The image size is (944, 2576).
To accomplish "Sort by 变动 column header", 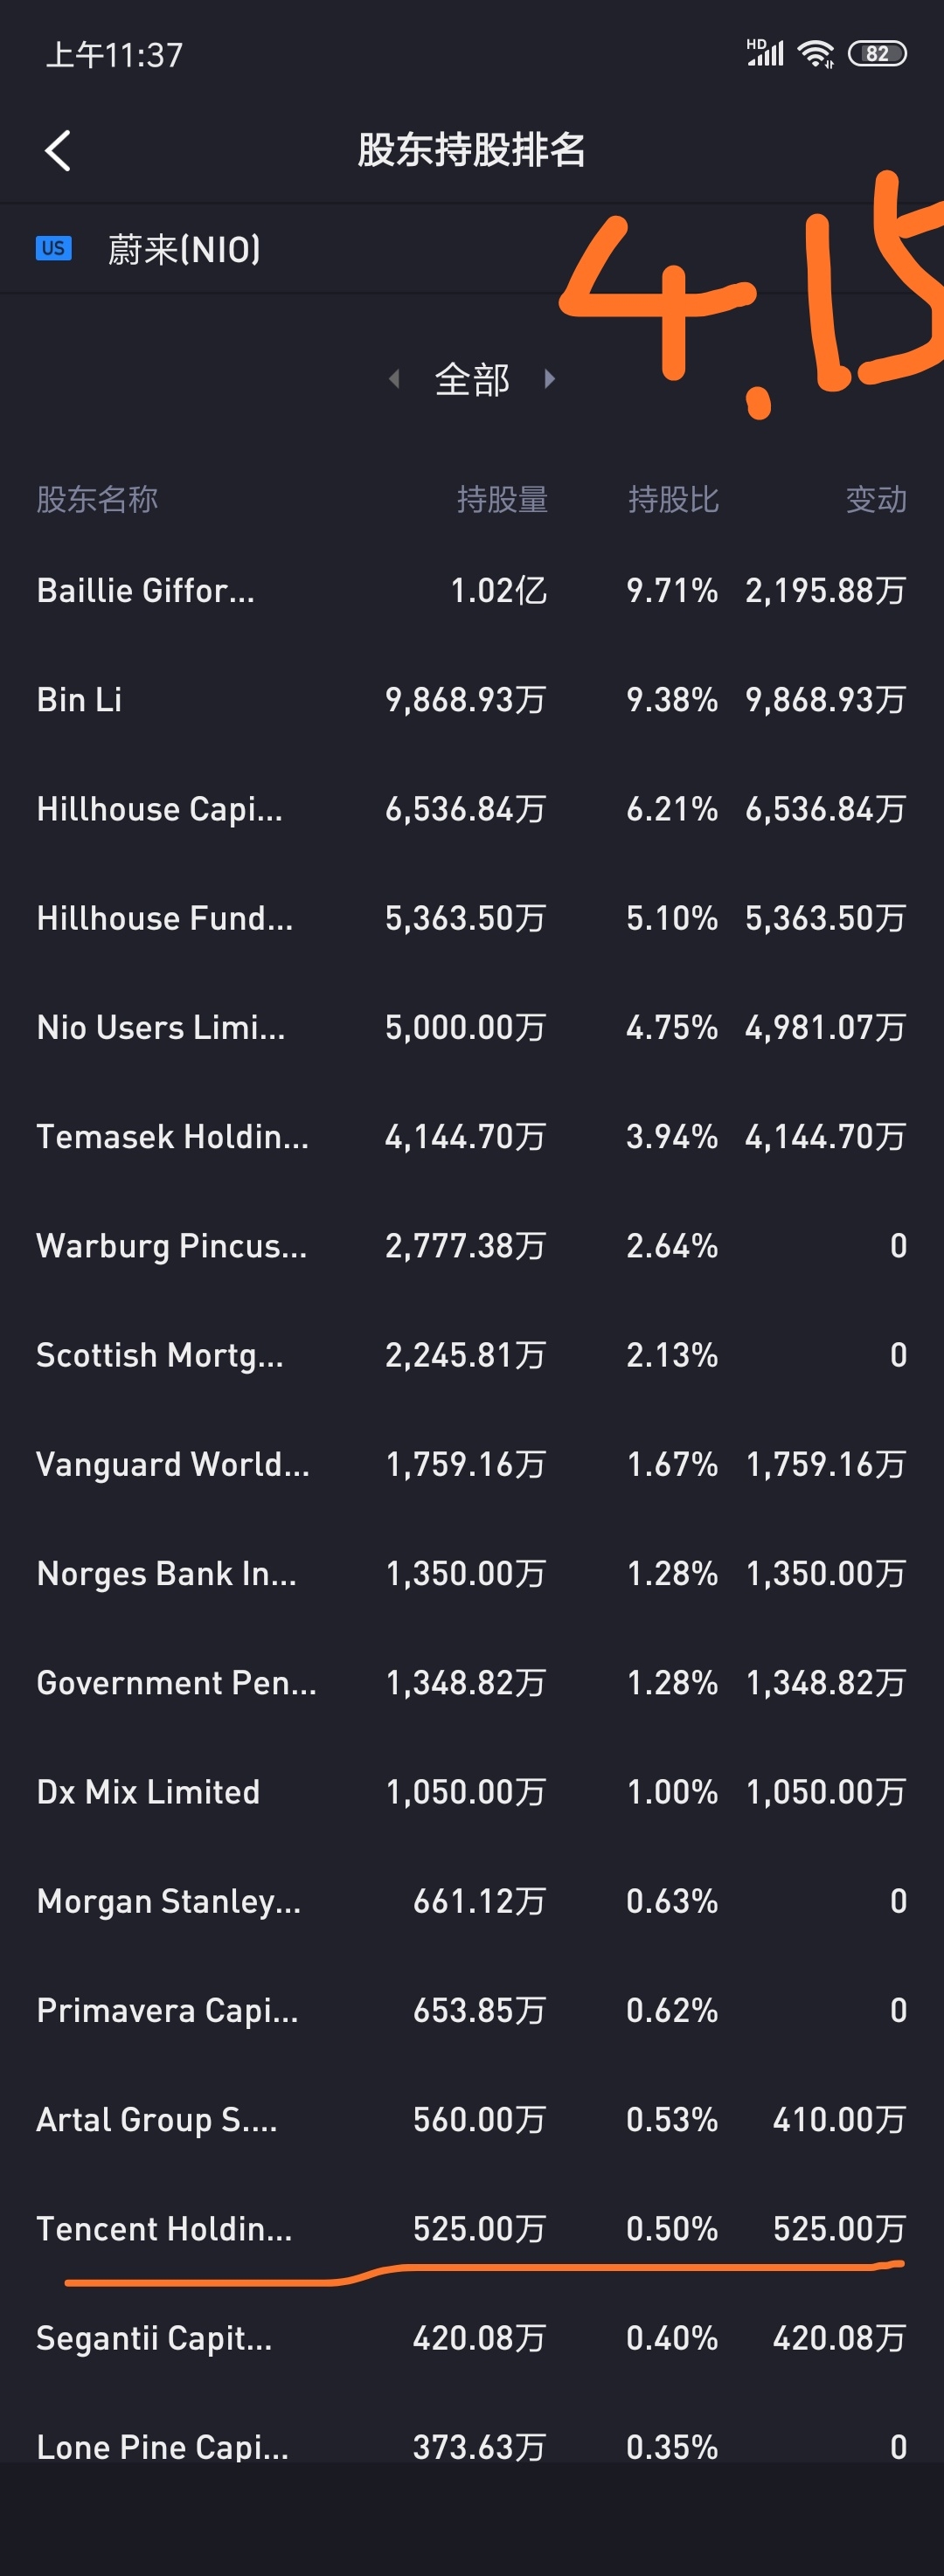I will (x=876, y=499).
